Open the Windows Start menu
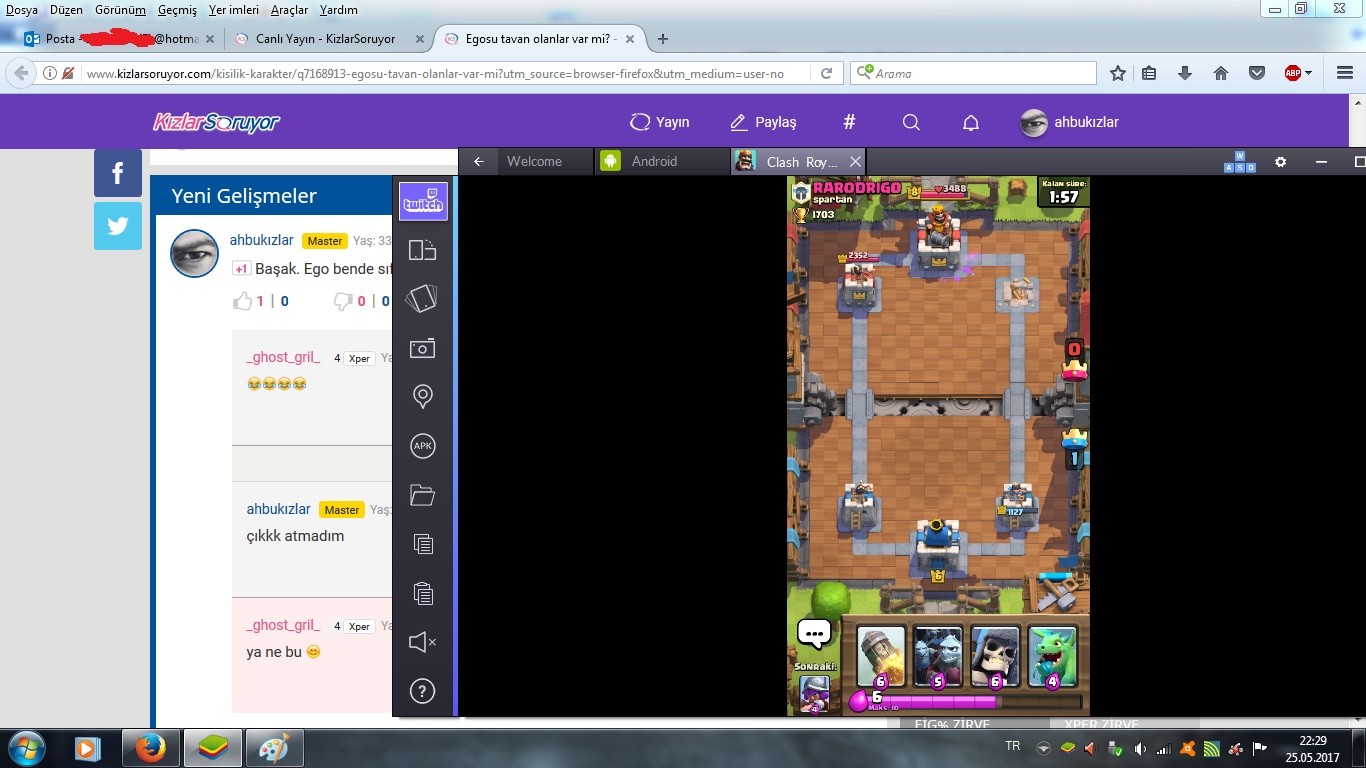 point(25,747)
